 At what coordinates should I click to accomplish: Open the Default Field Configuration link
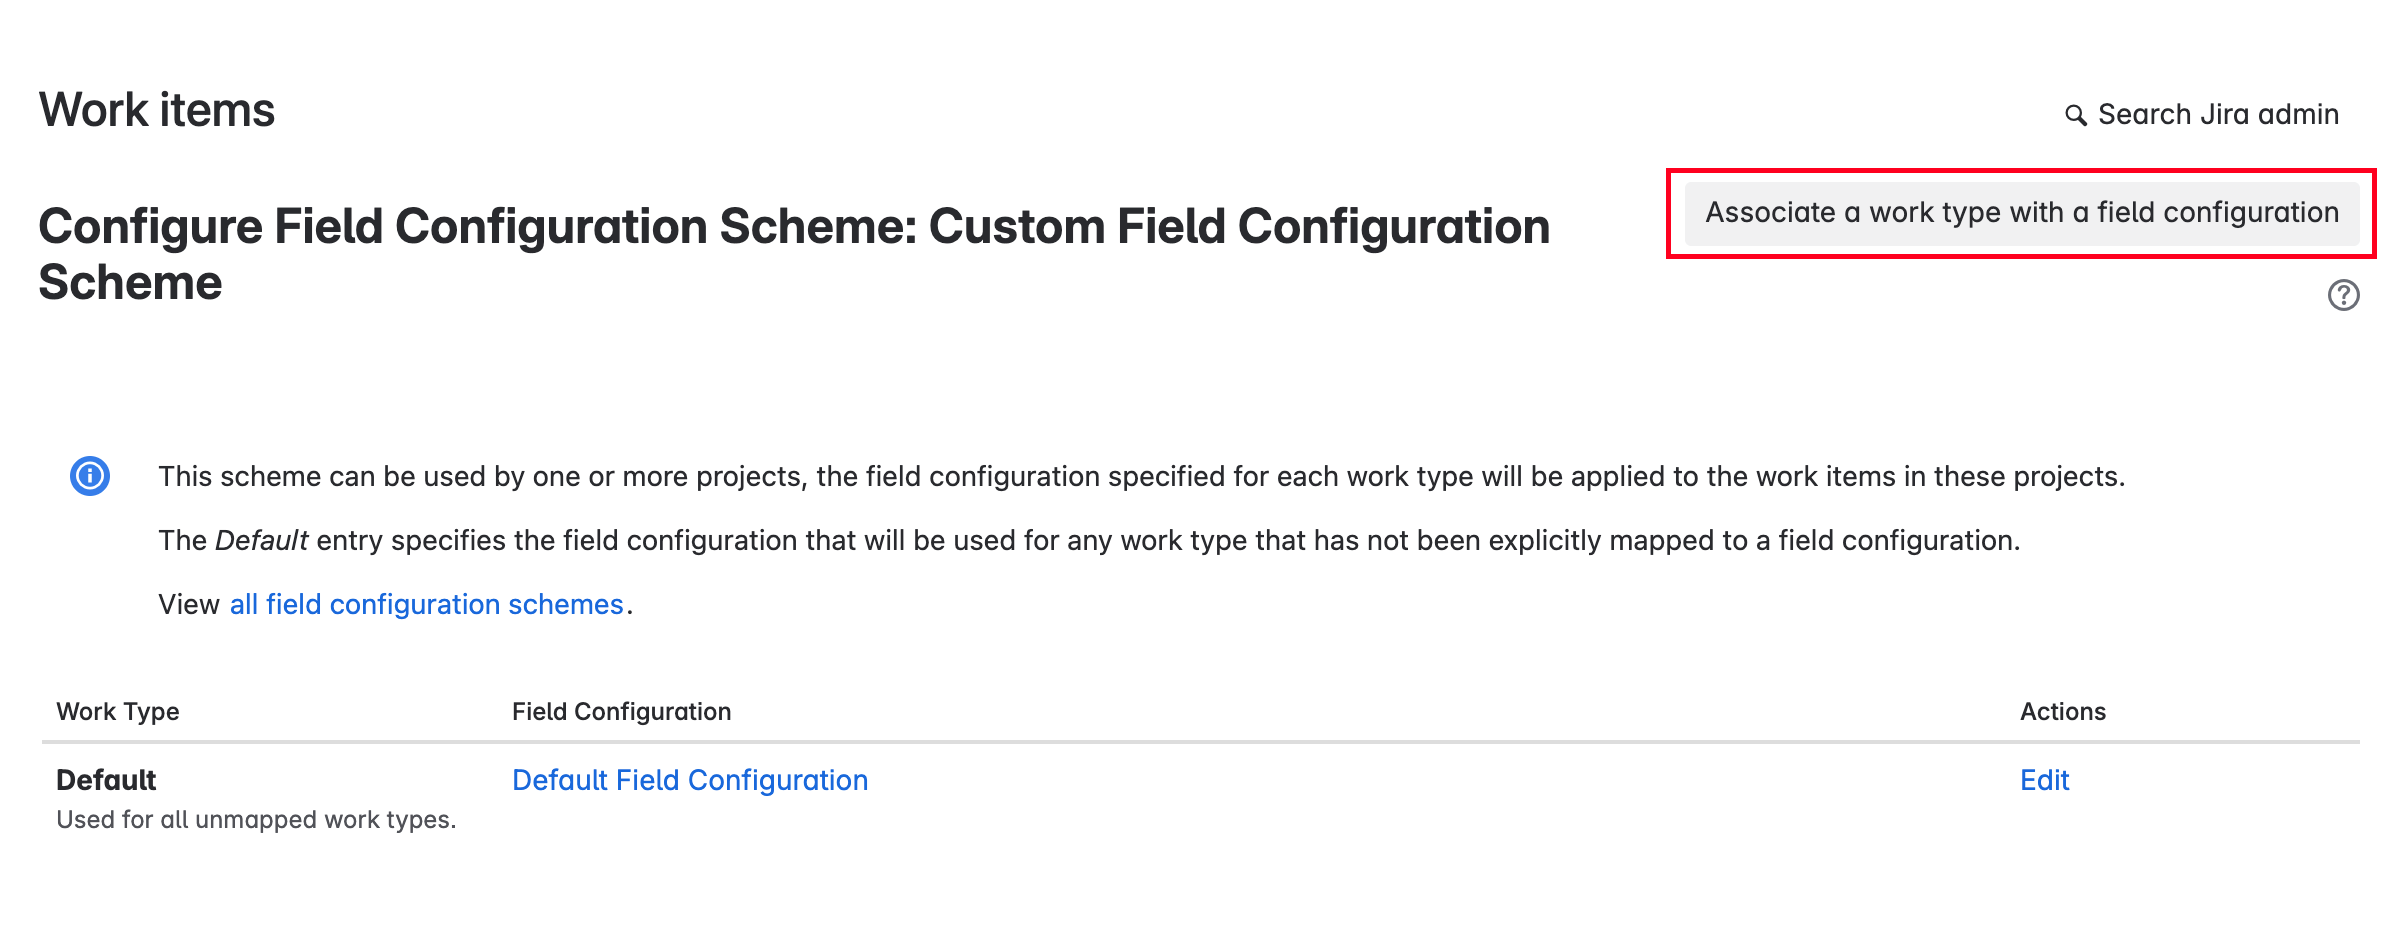coord(689,780)
